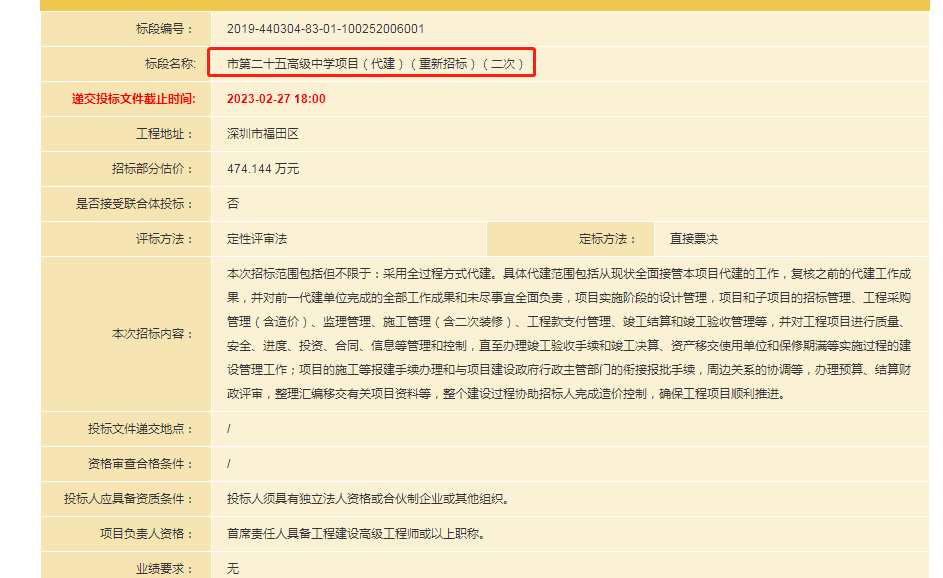
Task: Click the estimated price 474.144 万元
Action: 263,169
